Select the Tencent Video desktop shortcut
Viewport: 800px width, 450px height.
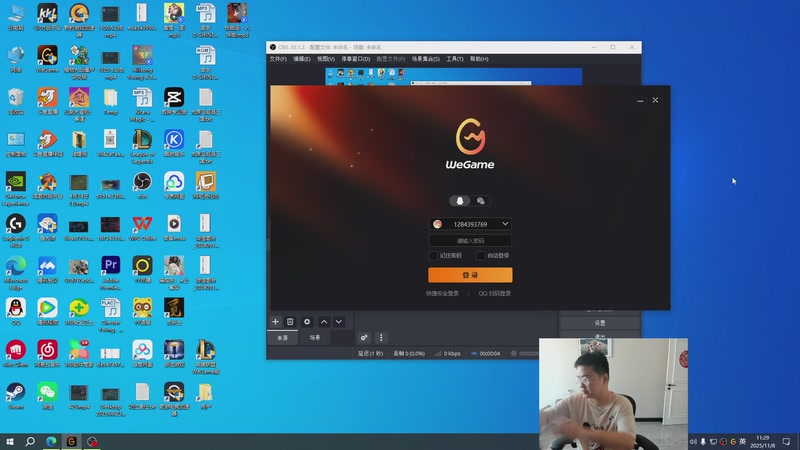tap(47, 312)
